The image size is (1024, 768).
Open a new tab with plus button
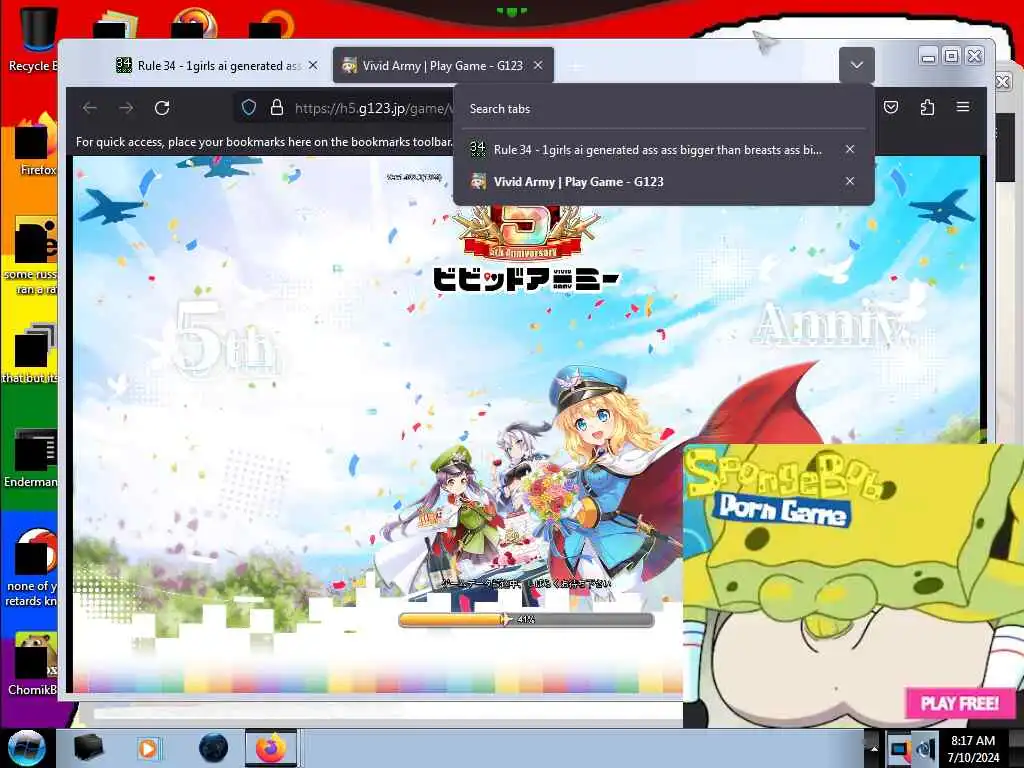[575, 65]
